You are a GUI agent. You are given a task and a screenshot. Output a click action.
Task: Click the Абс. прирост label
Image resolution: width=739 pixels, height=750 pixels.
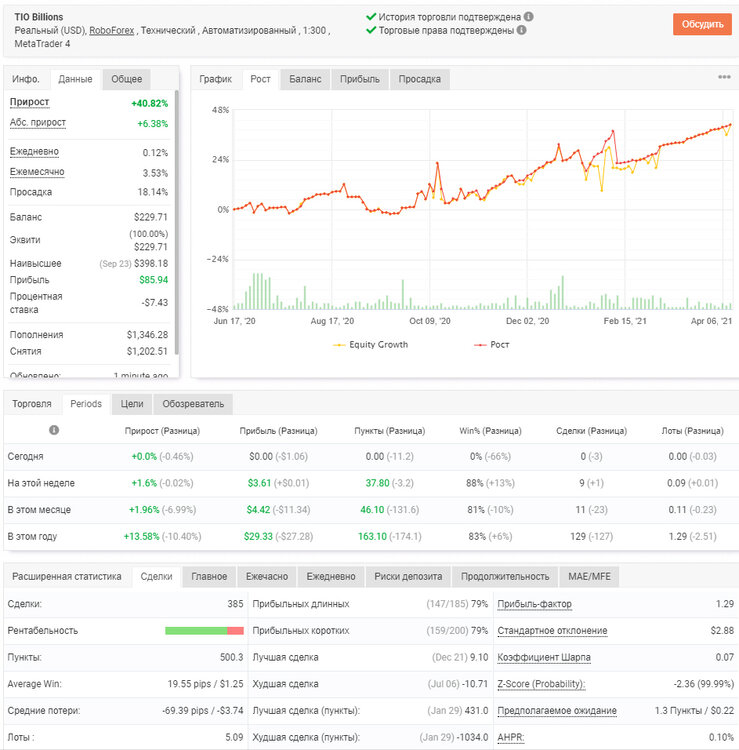(38, 122)
